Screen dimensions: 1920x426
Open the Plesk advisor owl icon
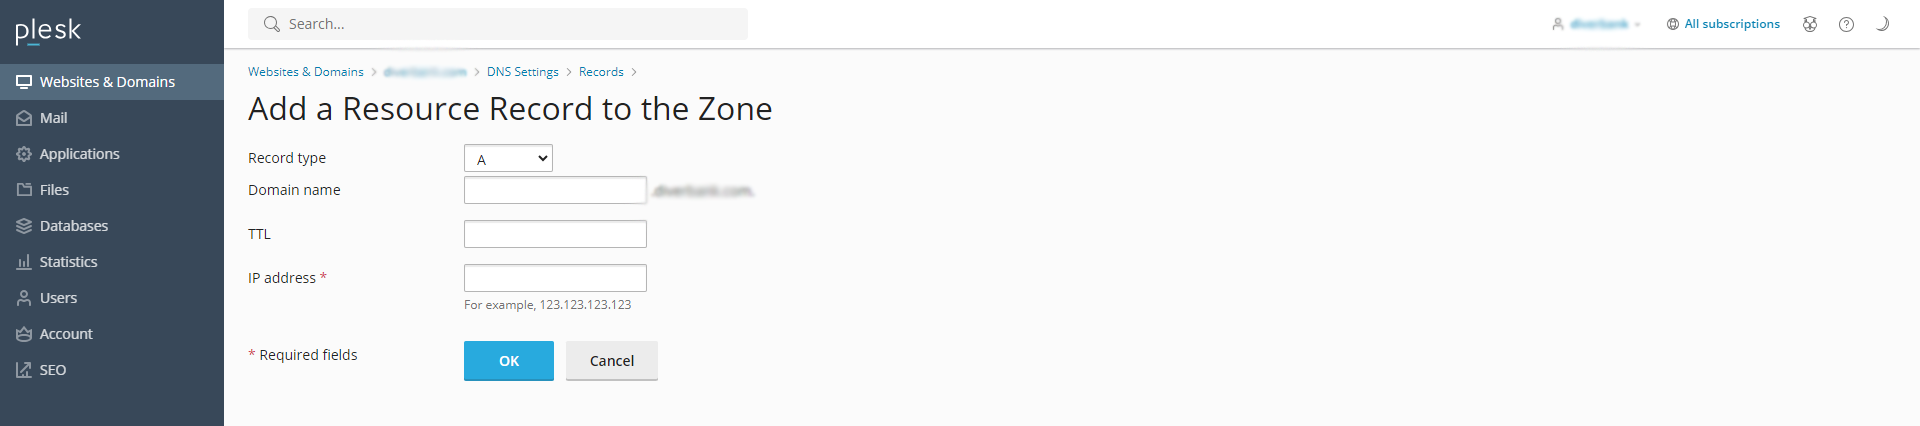pos(1810,24)
